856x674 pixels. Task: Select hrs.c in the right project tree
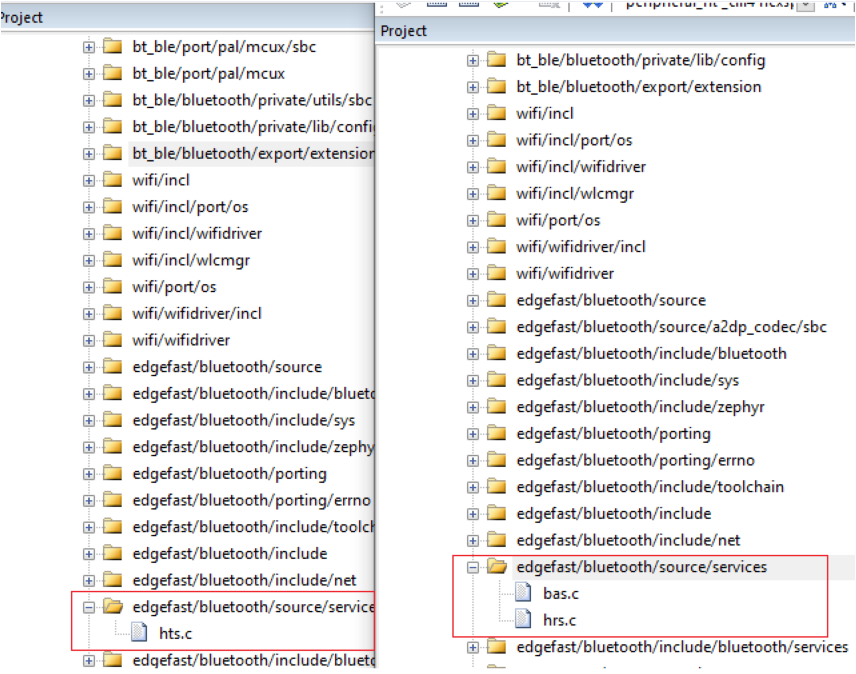[x=560, y=620]
